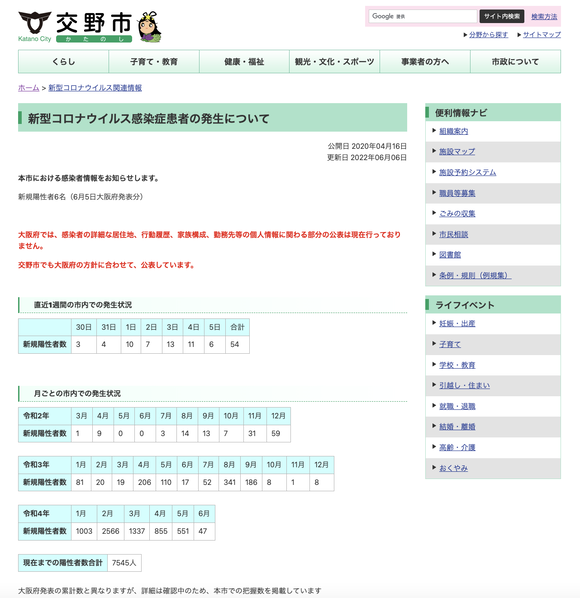The image size is (580, 598).
Task: Open the 学校・教育 life event link
Action: click(457, 365)
